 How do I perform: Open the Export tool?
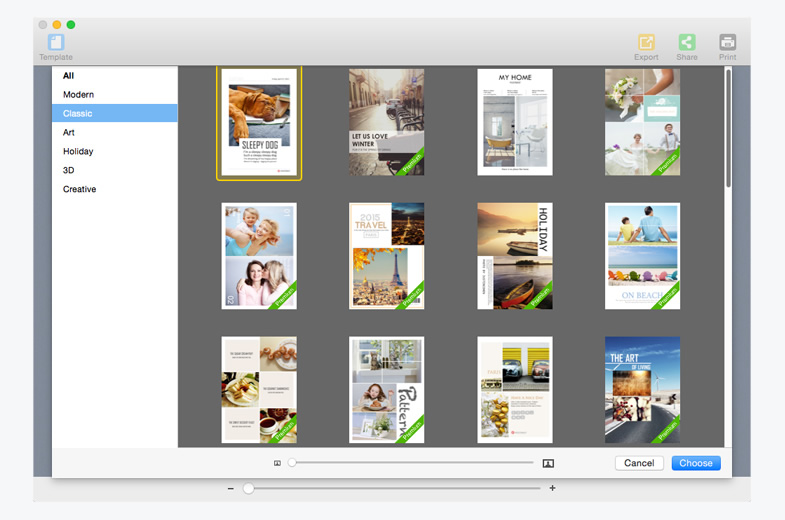coord(646,43)
